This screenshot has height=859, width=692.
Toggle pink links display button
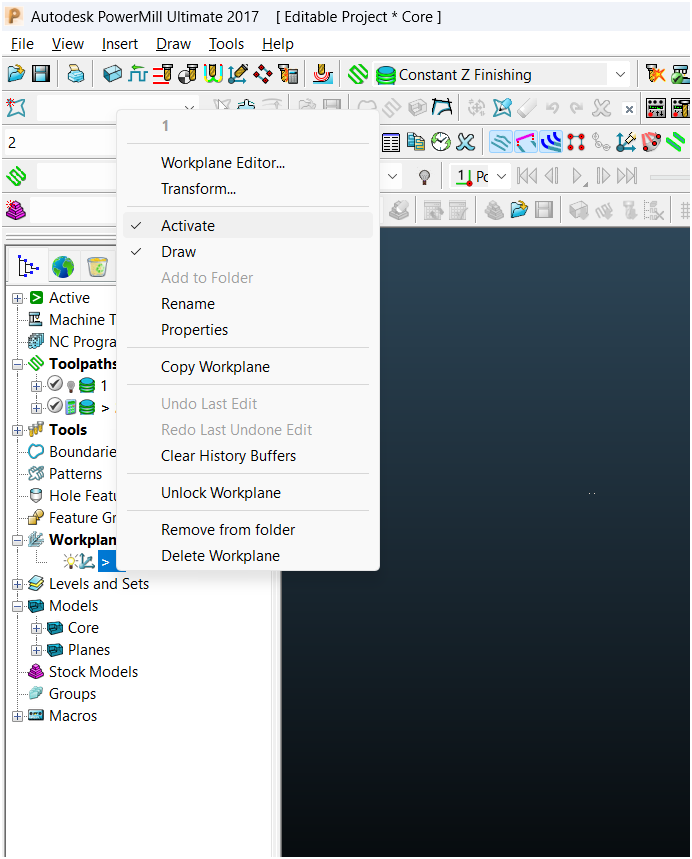click(526, 142)
